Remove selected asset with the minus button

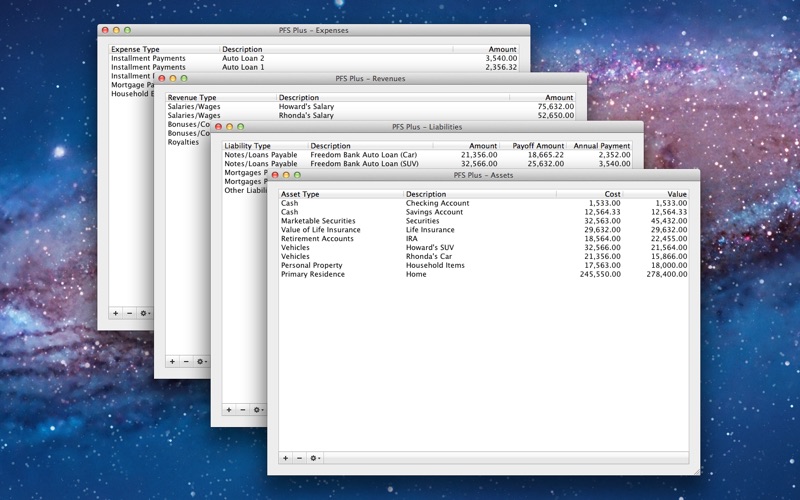pos(299,457)
